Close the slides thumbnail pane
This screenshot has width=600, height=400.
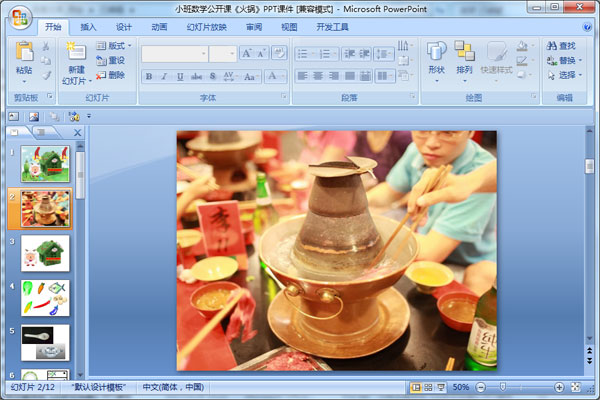[x=77, y=133]
